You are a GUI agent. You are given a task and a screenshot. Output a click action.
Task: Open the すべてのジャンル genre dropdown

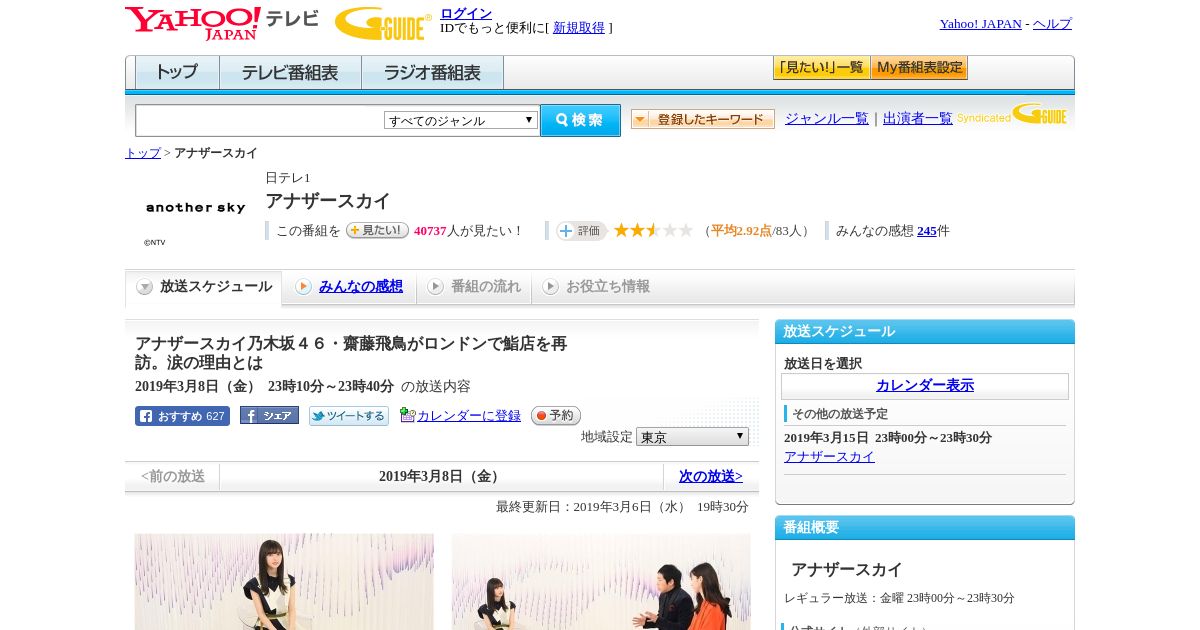[x=461, y=120]
